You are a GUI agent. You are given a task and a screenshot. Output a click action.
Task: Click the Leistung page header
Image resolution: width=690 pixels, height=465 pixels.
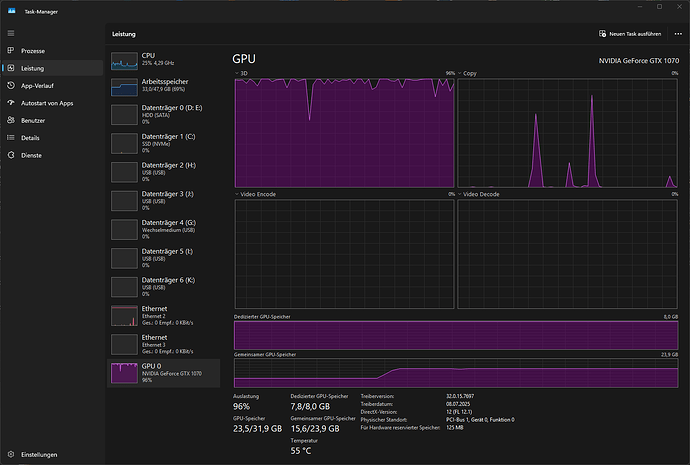click(x=124, y=34)
